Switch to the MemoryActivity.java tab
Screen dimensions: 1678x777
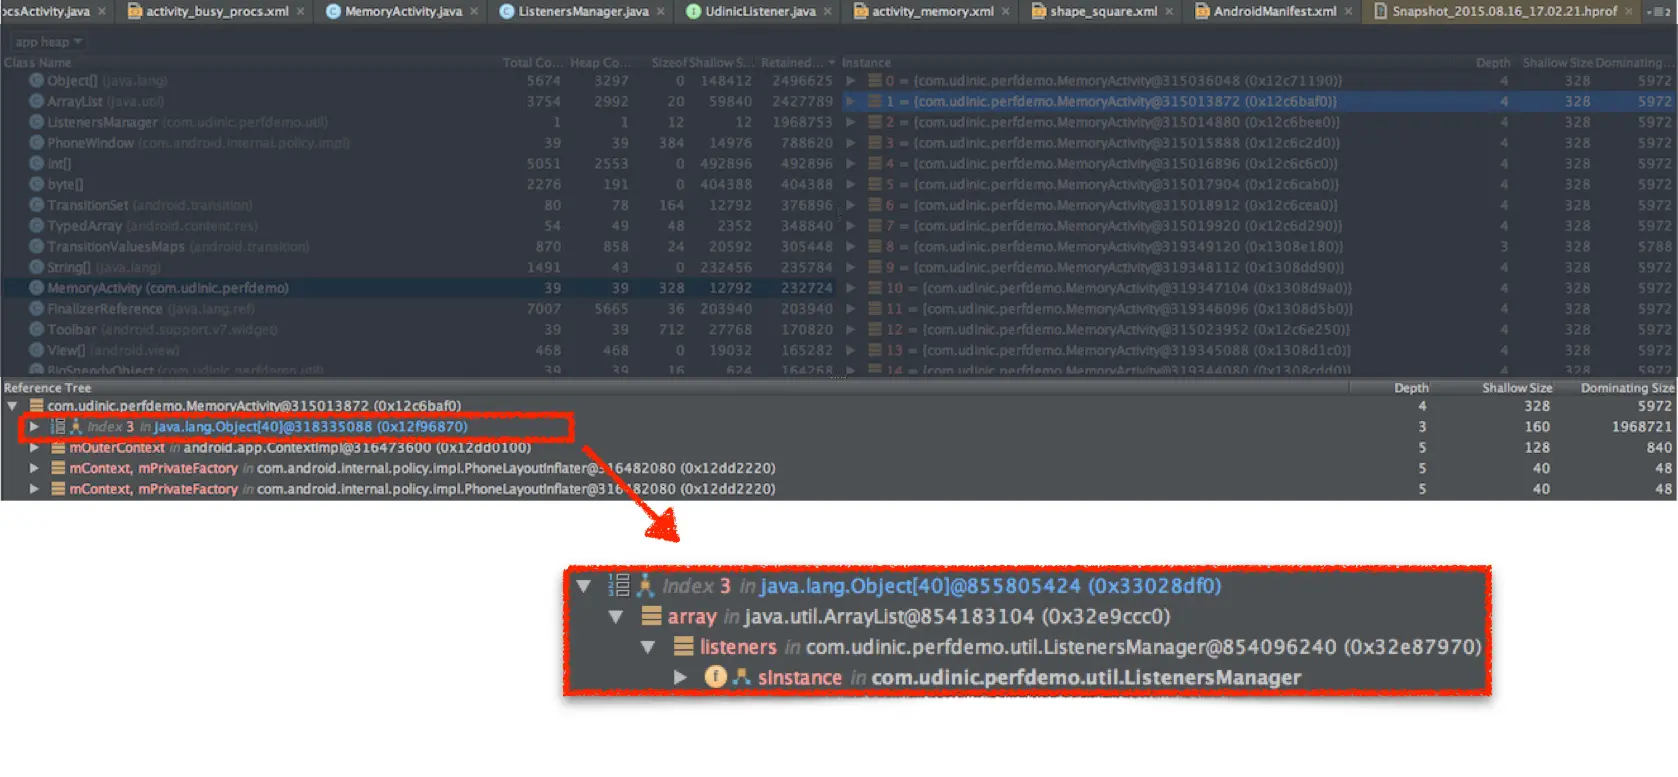[403, 11]
